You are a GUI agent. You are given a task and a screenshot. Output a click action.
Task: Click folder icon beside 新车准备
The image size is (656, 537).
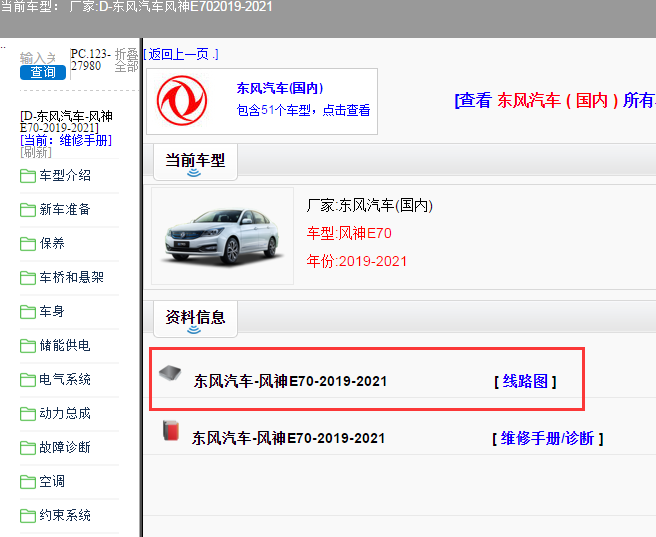[x=28, y=210]
